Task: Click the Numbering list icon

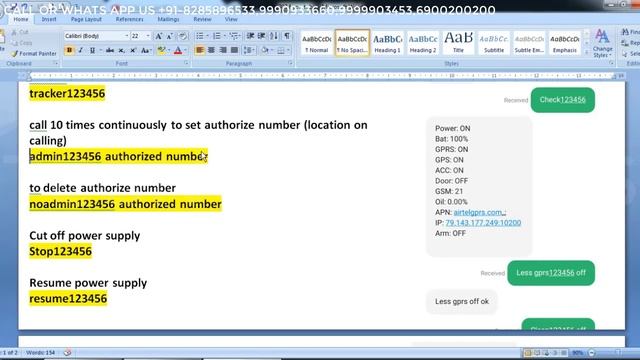Action: pos(217,36)
